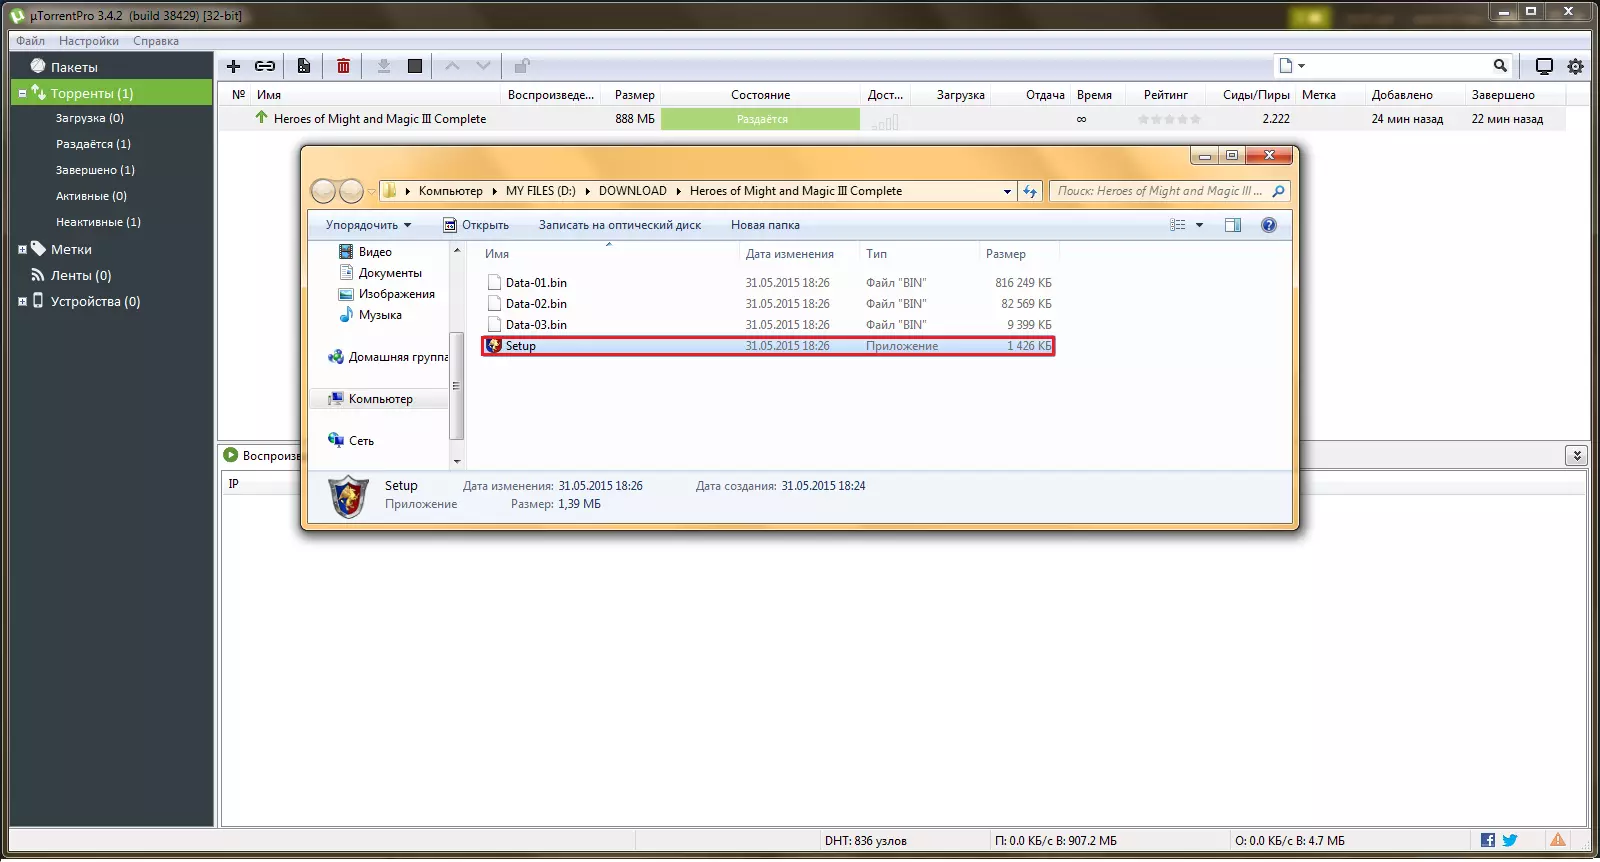
Task: Click the Twitter icon in status bar
Action: pos(1510,840)
